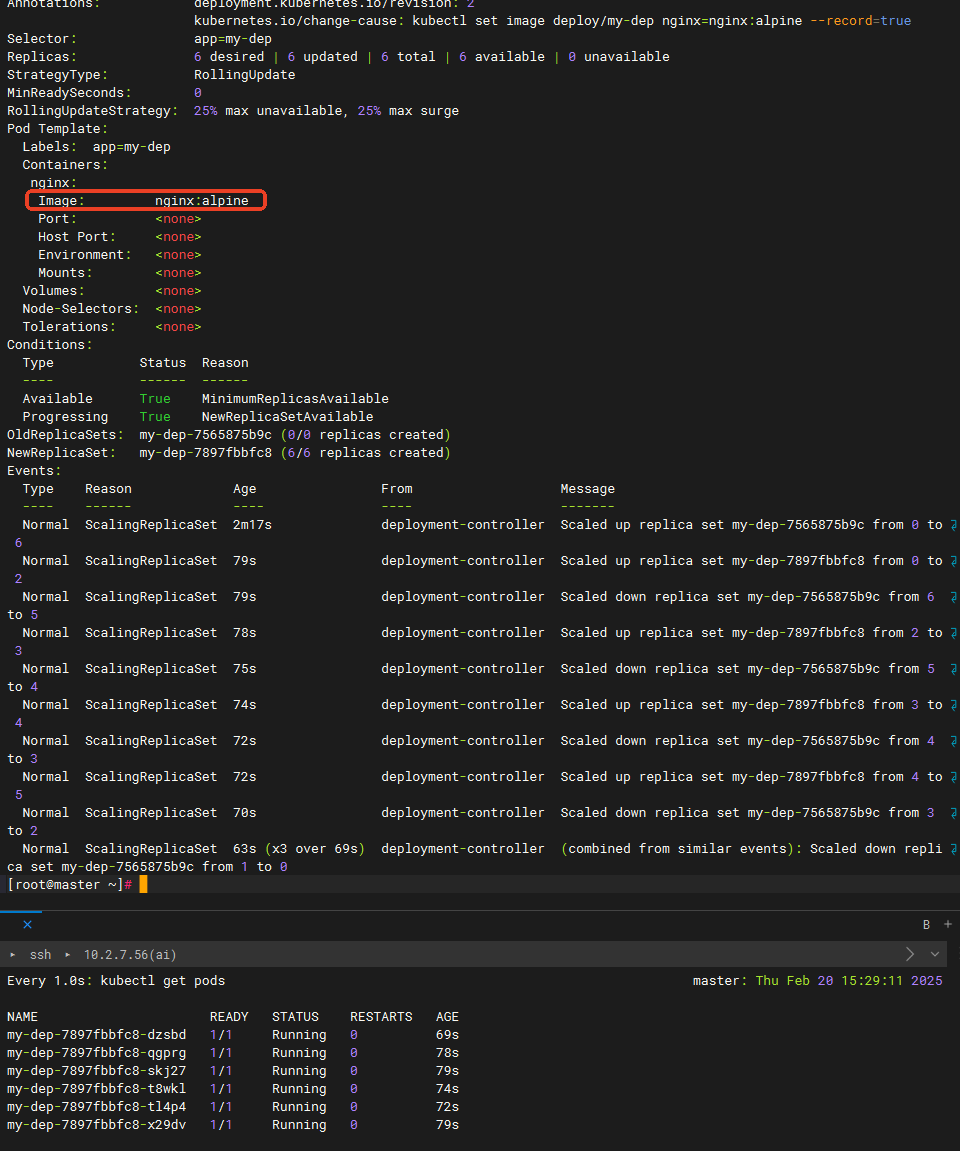Close the active terminal tab via X
Image resolution: width=960 pixels, height=1151 pixels.
[x=27, y=925]
